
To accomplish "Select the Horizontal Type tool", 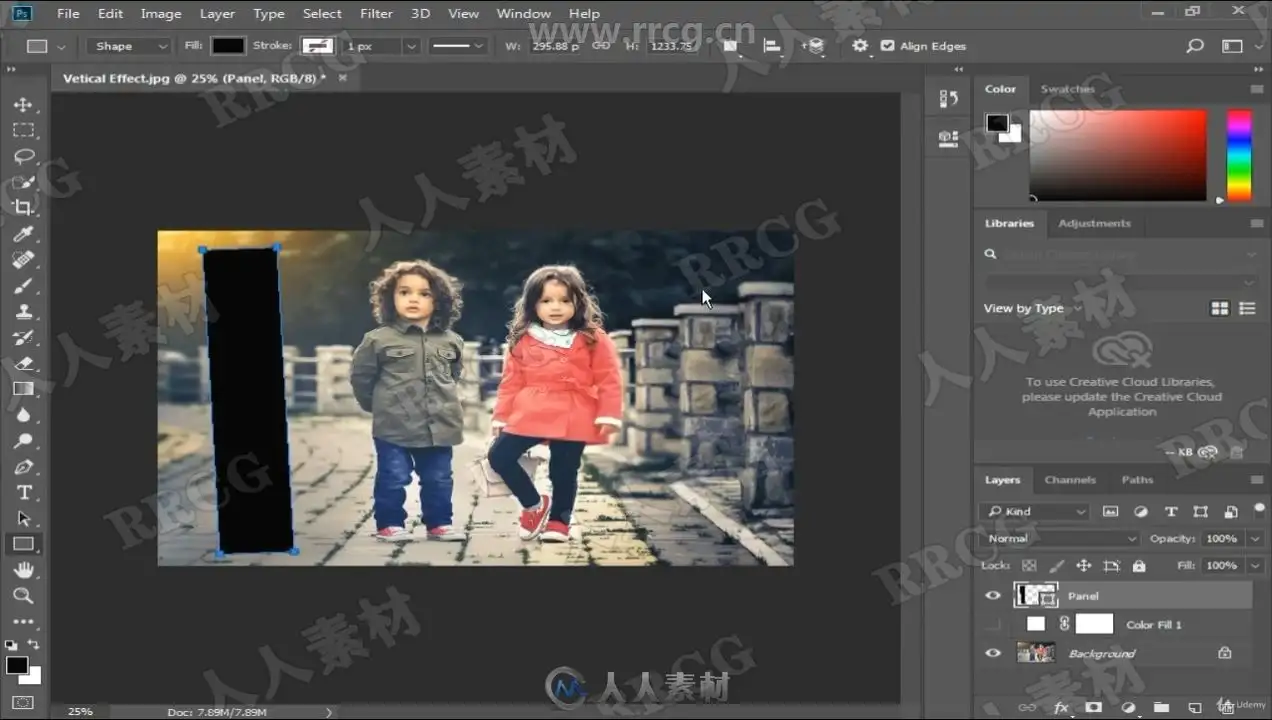I will click(23, 492).
